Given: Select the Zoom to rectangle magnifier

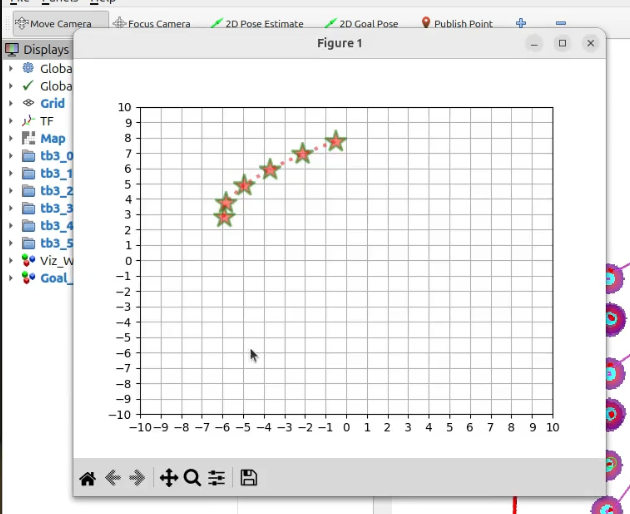Looking at the screenshot, I should [x=192, y=479].
